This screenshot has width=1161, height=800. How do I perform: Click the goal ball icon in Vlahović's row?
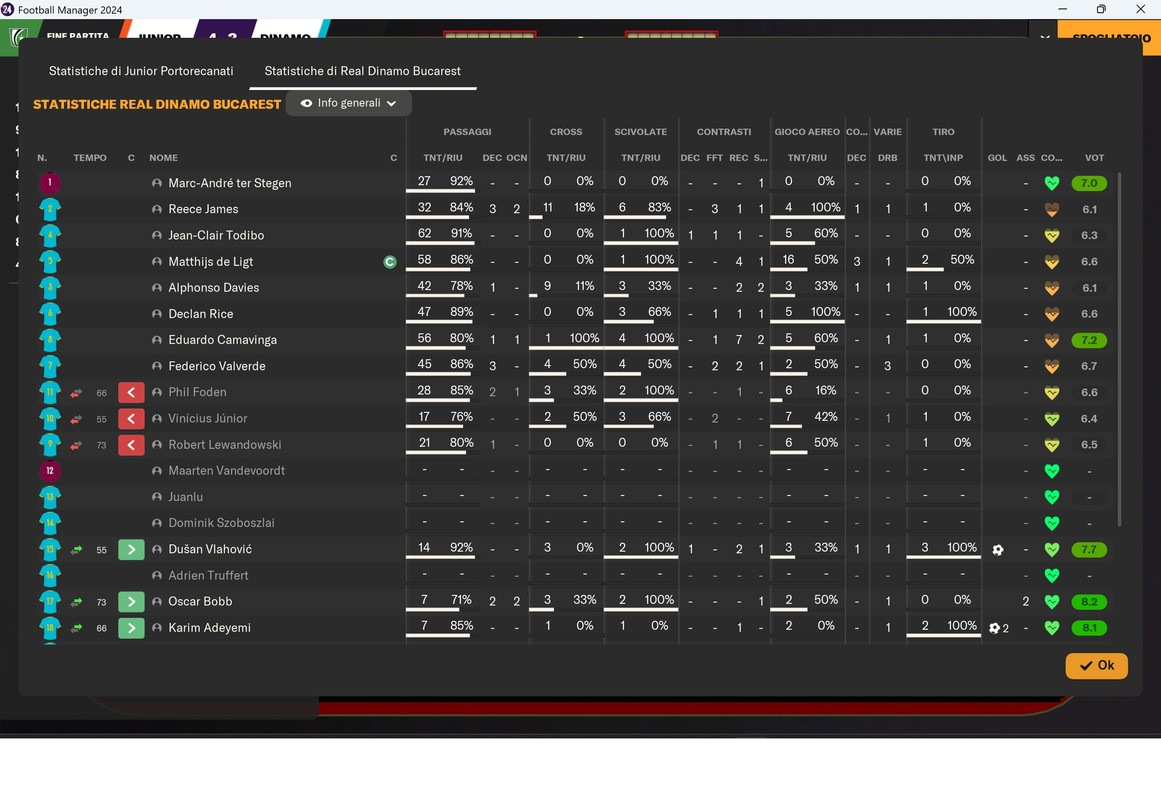point(997,550)
